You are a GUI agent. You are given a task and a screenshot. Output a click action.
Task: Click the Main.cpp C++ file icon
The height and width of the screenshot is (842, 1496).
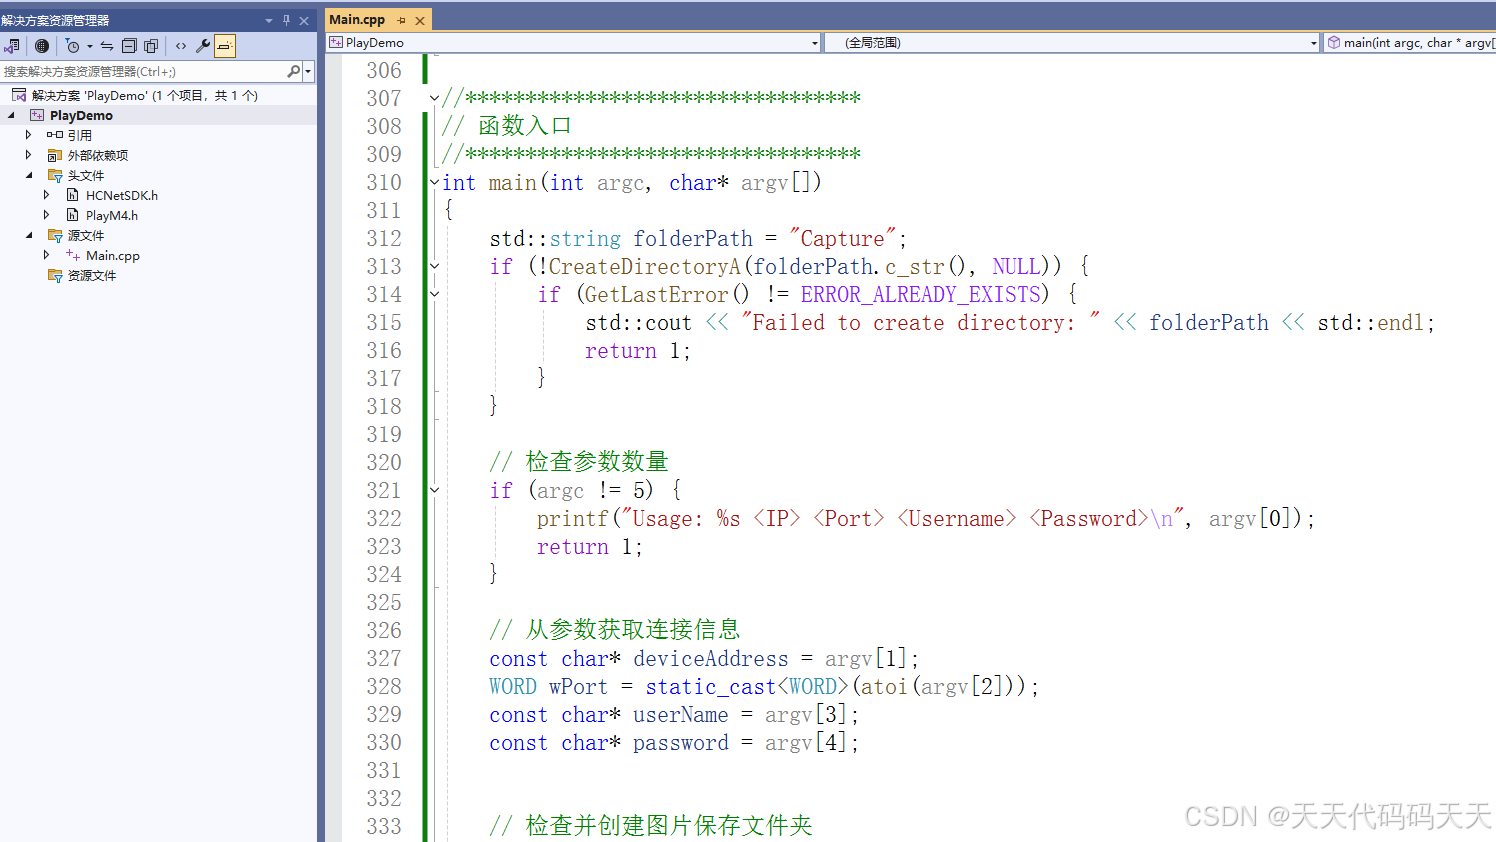72,255
